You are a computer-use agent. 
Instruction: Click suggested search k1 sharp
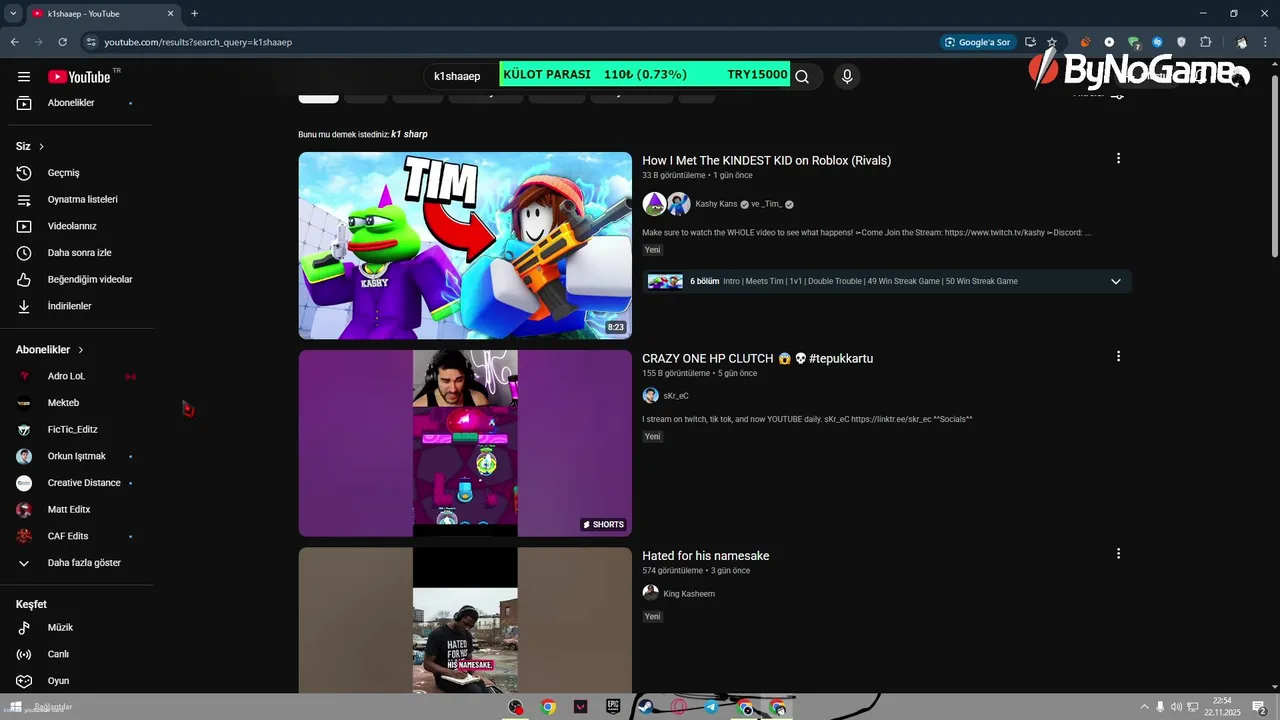(409, 134)
